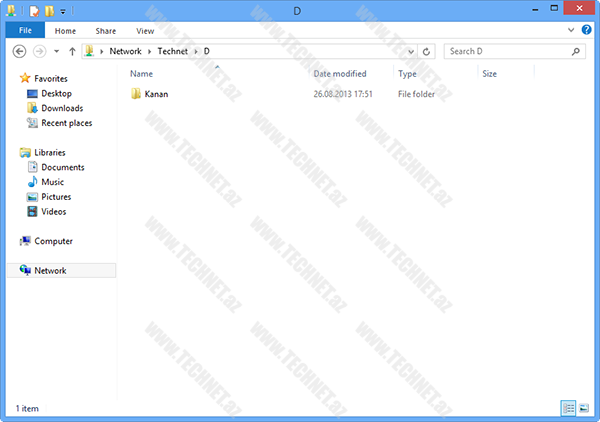Viewport: 600px width, 422px height.
Task: Click the Pictures library icon
Action: point(32,197)
